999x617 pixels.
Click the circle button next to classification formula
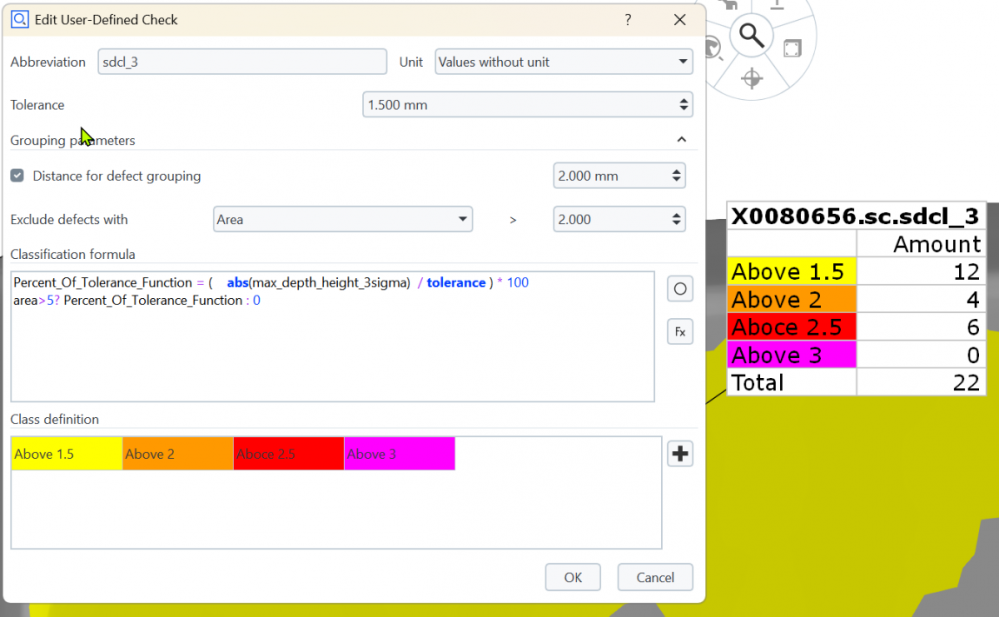tap(680, 289)
